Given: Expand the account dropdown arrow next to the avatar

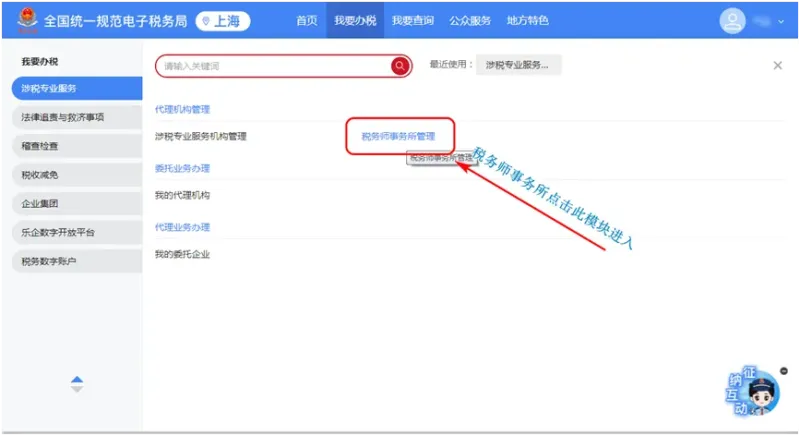Looking at the screenshot, I should [781, 21].
